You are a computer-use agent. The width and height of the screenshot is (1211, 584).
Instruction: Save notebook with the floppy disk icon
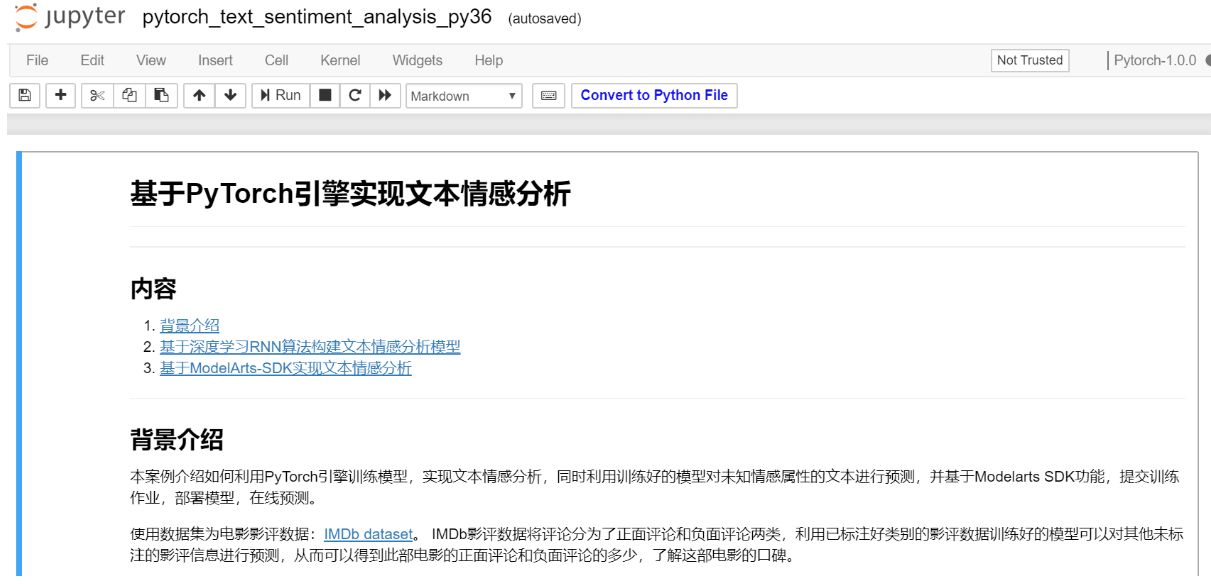click(x=25, y=95)
